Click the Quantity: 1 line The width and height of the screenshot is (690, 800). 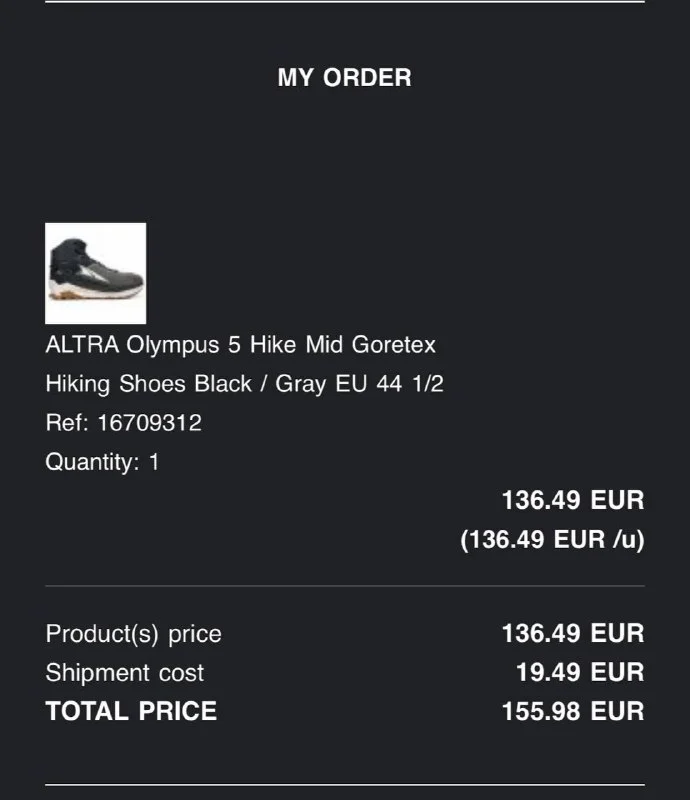click(x=102, y=462)
